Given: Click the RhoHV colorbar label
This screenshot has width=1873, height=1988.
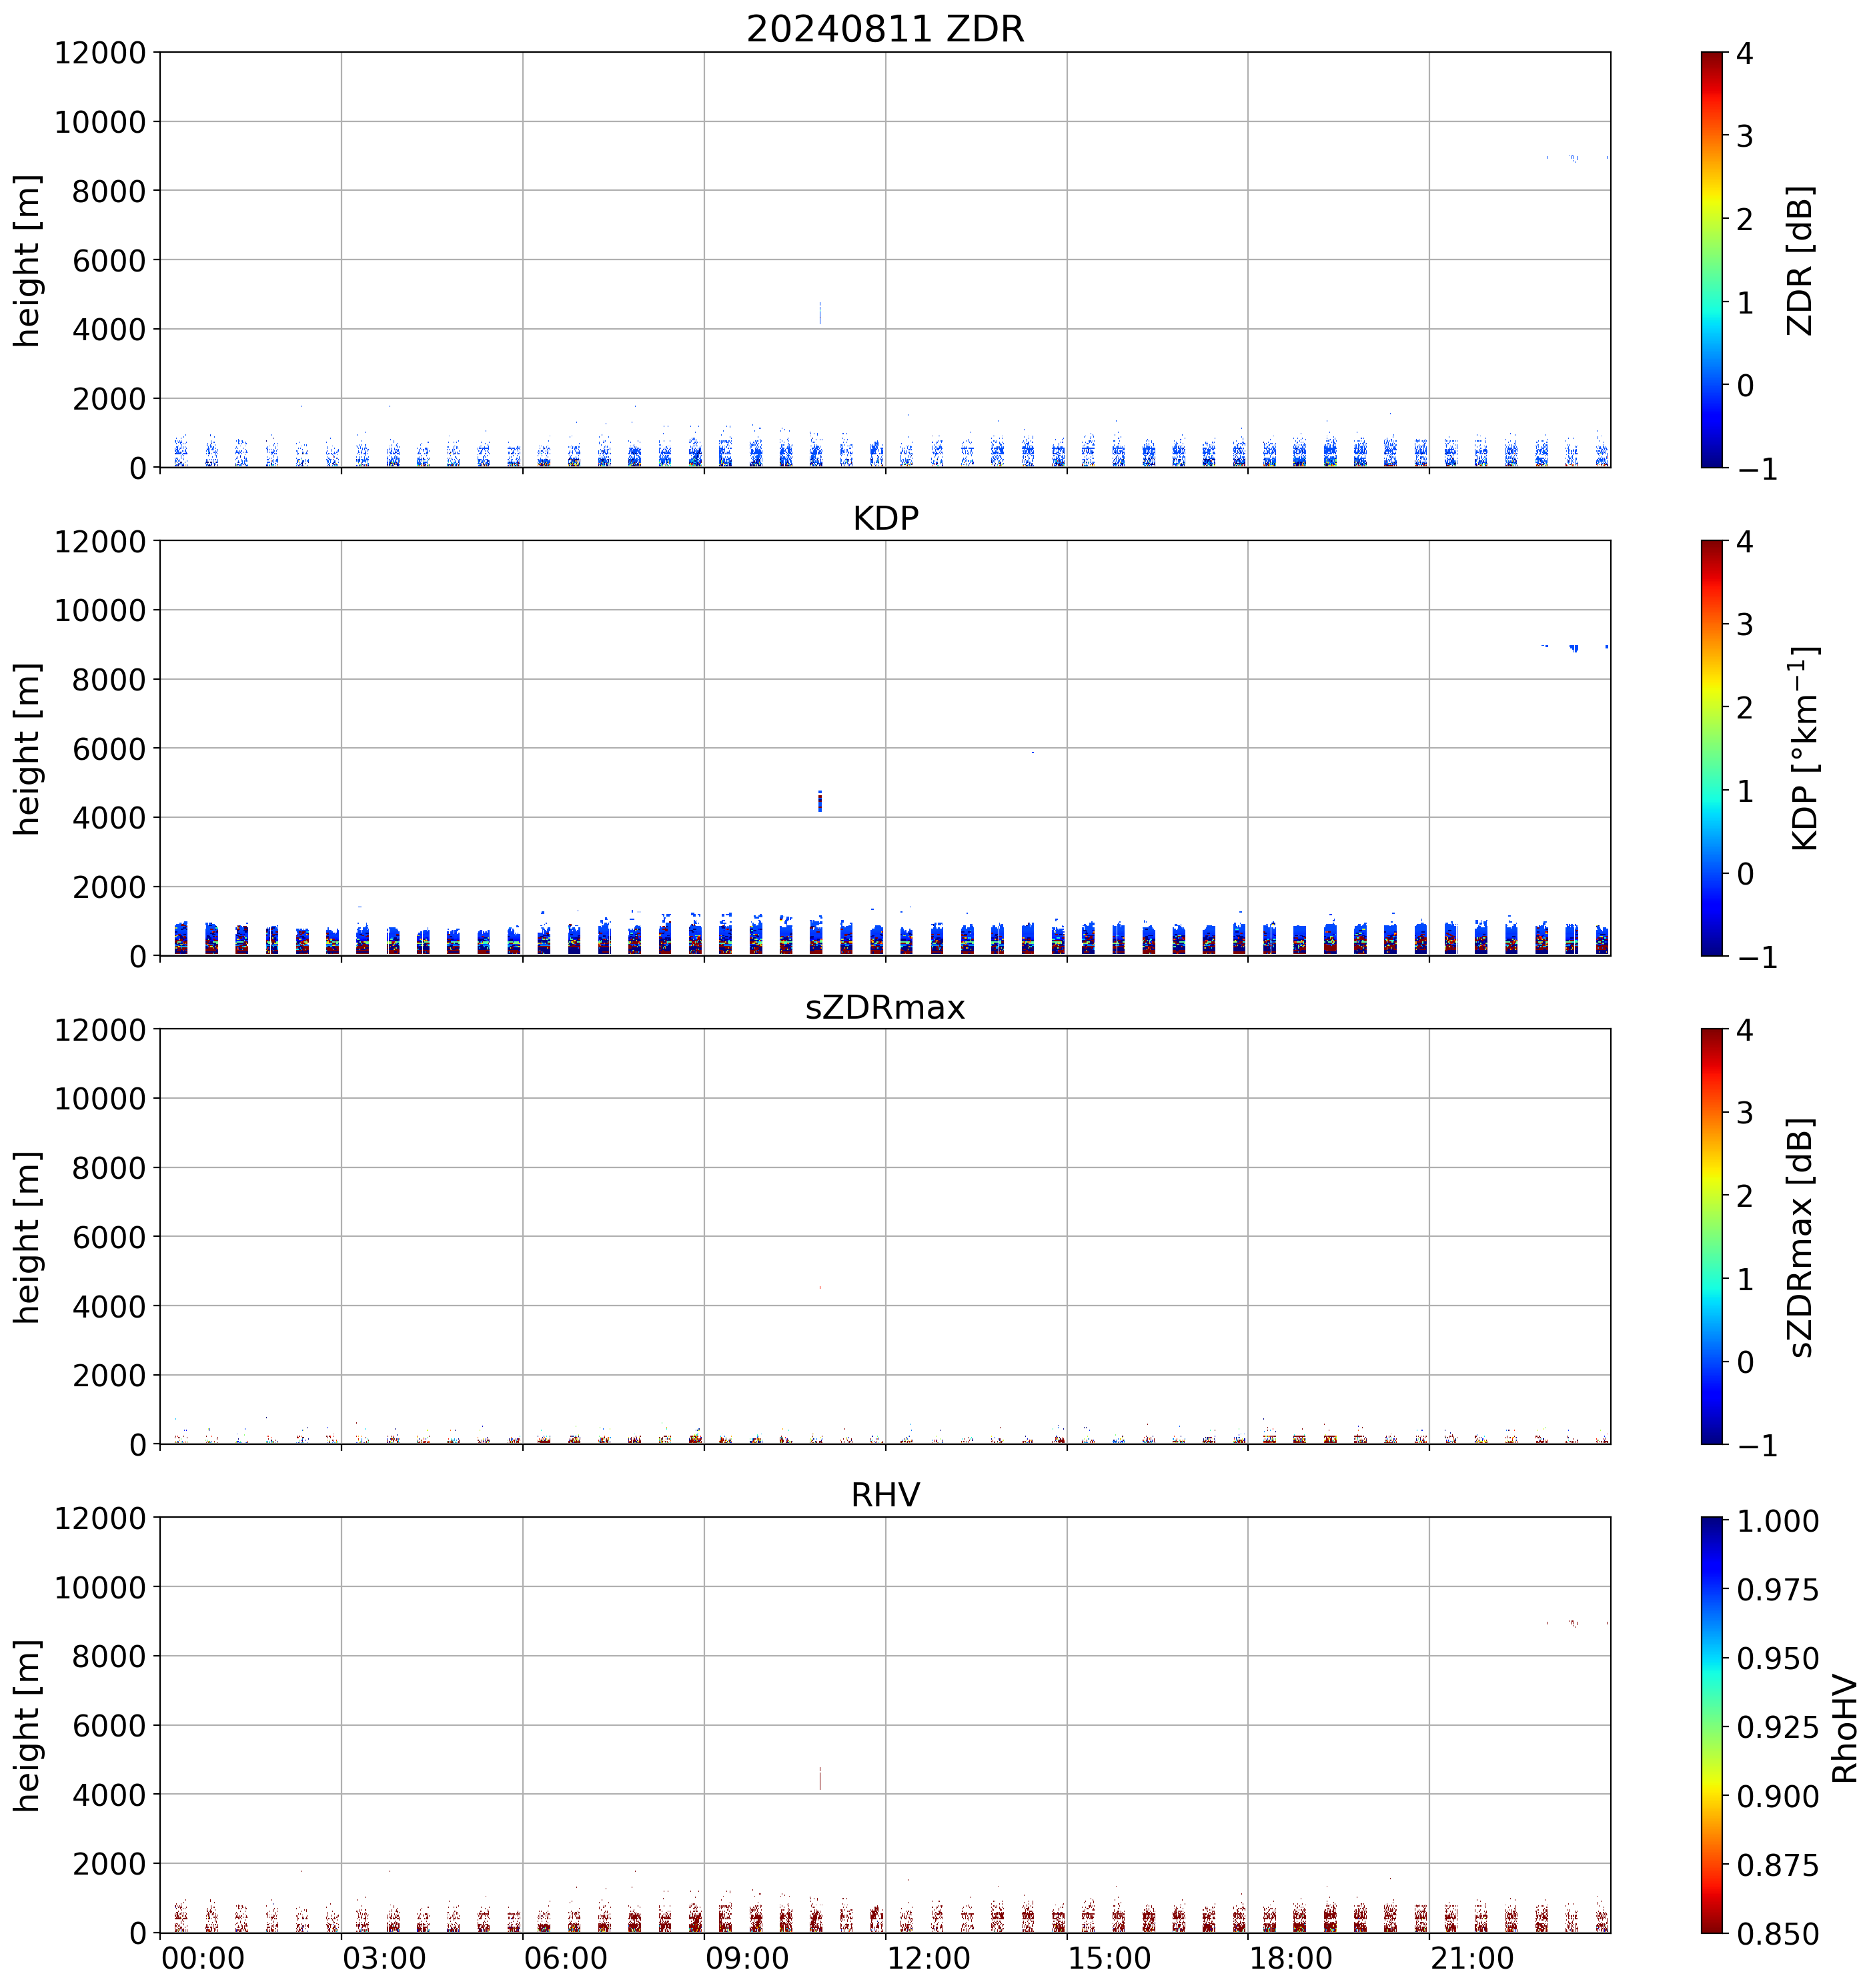Looking at the screenshot, I should coord(1844,1730).
